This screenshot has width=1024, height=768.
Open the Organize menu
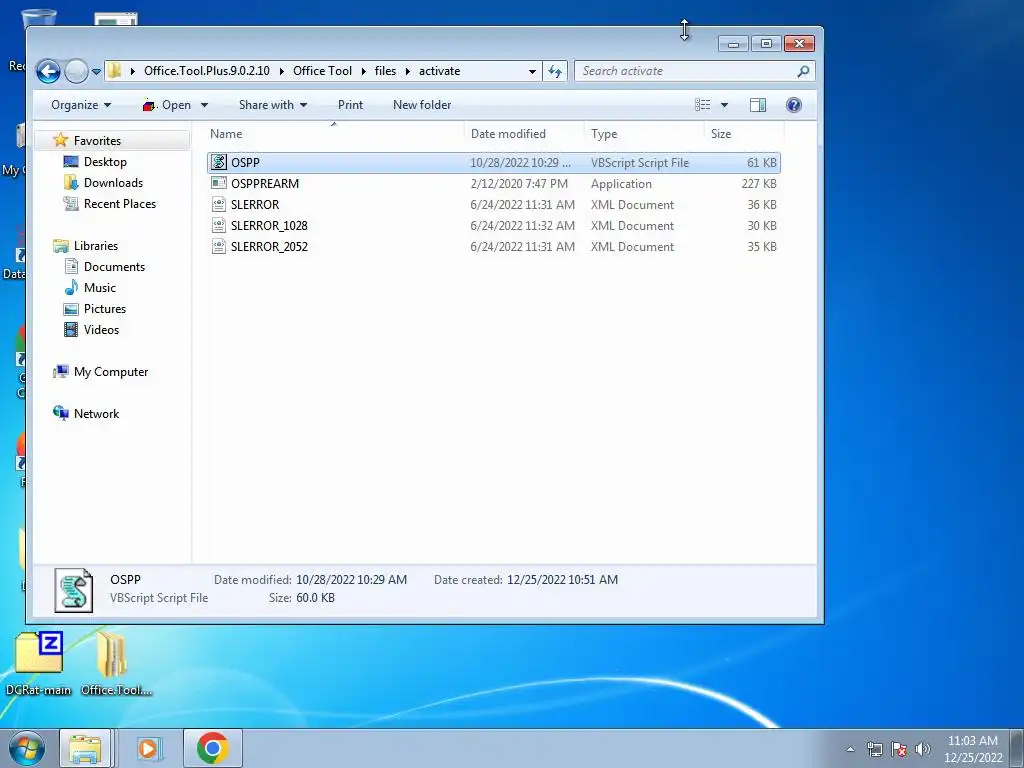pos(81,104)
